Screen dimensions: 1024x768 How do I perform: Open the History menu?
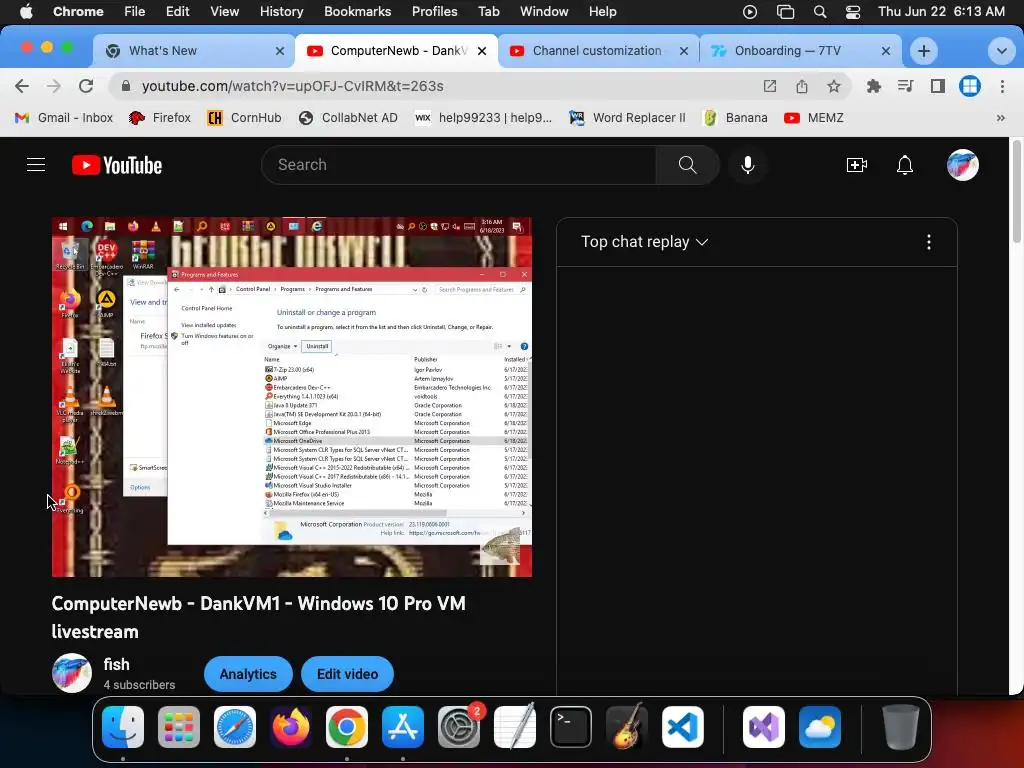tap(281, 12)
